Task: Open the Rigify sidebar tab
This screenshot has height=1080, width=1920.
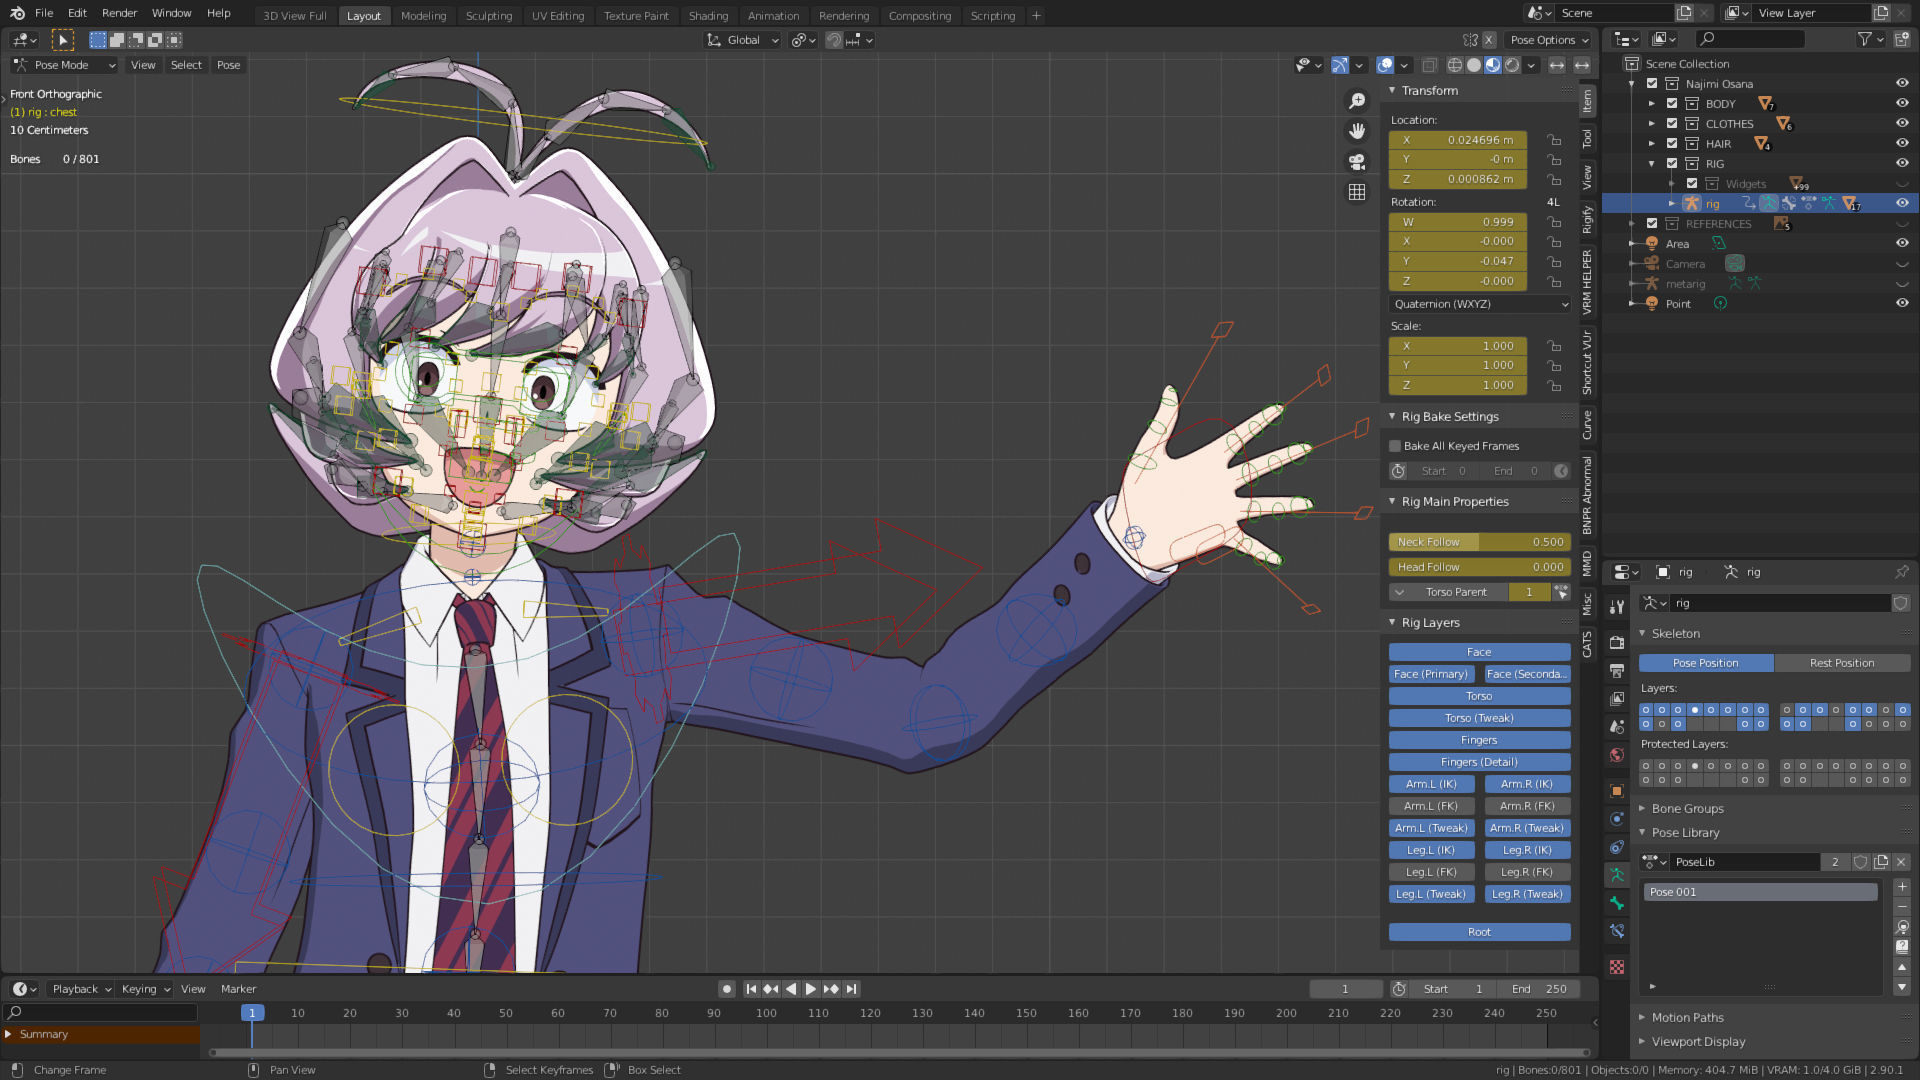Action: coord(1587,220)
